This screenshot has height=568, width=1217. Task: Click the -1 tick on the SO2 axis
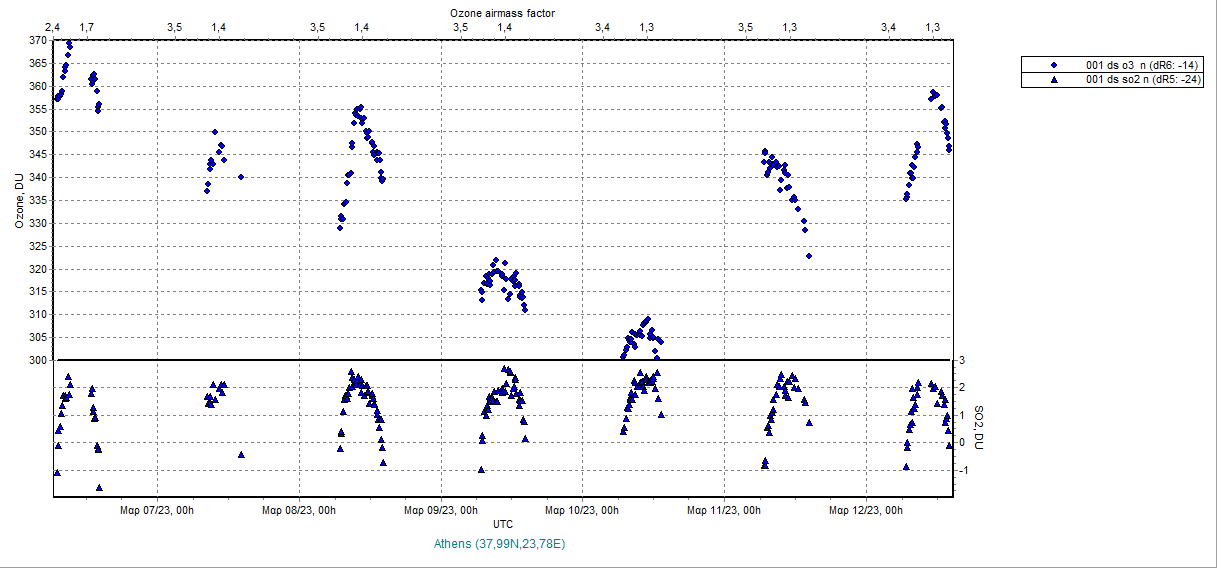click(964, 470)
